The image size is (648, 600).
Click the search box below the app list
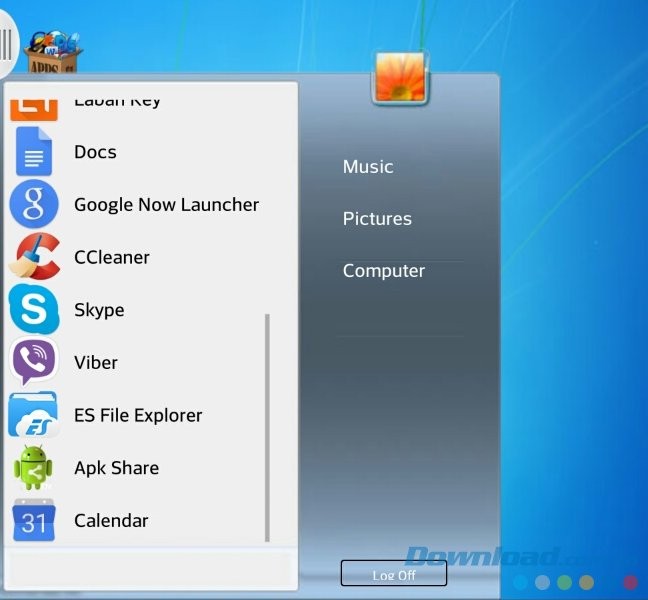click(150, 570)
